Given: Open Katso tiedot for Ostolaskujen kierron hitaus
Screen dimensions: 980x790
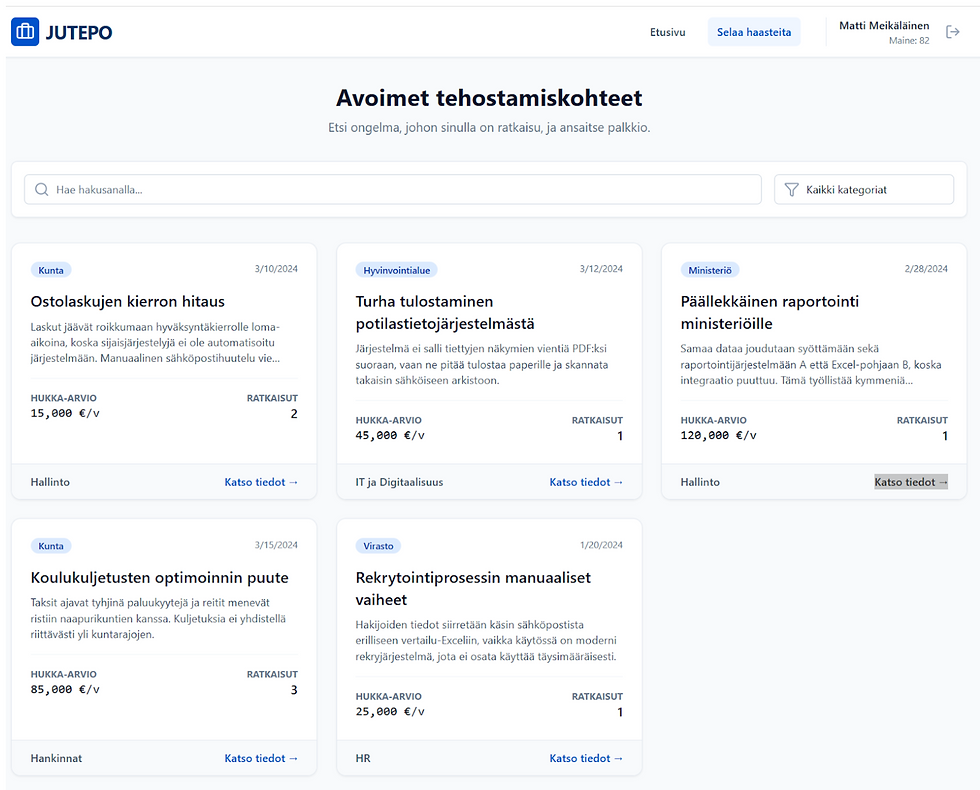Looking at the screenshot, I should [261, 482].
